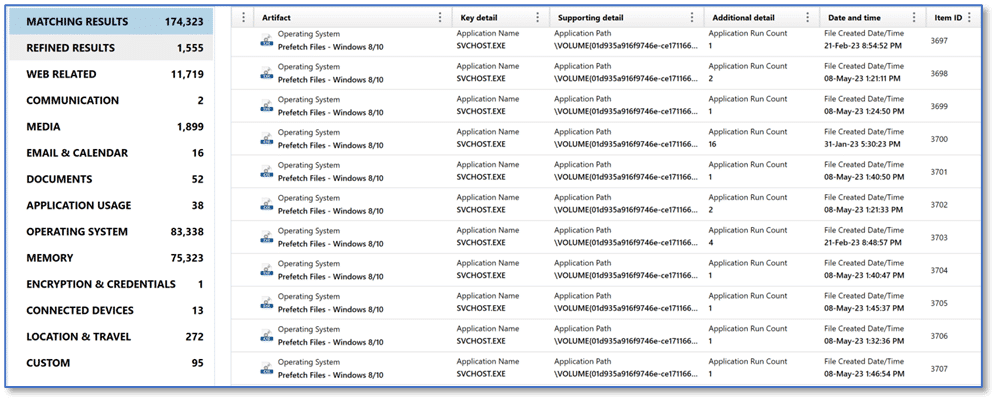Click application path in item 3701 row
Screen dimensions: 996x401
click(x=626, y=177)
